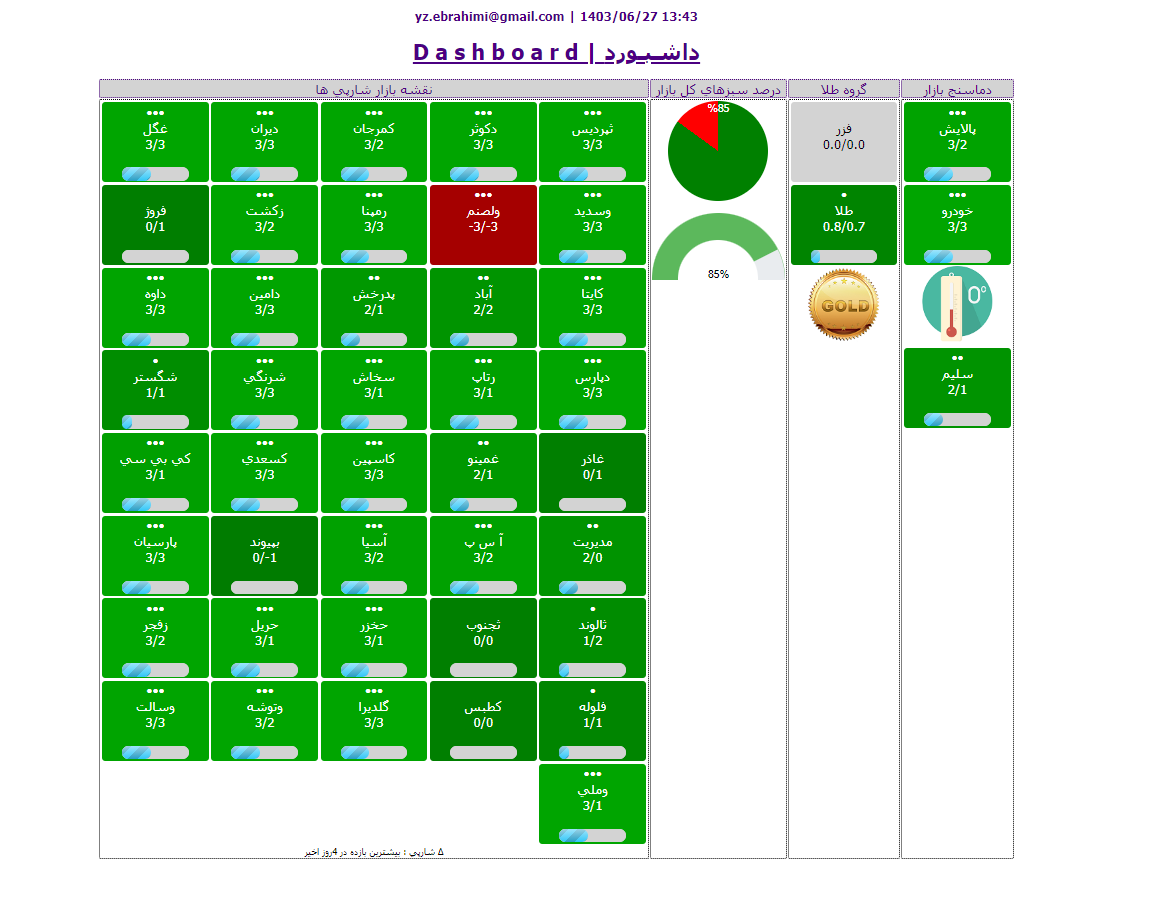Open the وملی stock tile
1158x909 pixels.
[592, 803]
